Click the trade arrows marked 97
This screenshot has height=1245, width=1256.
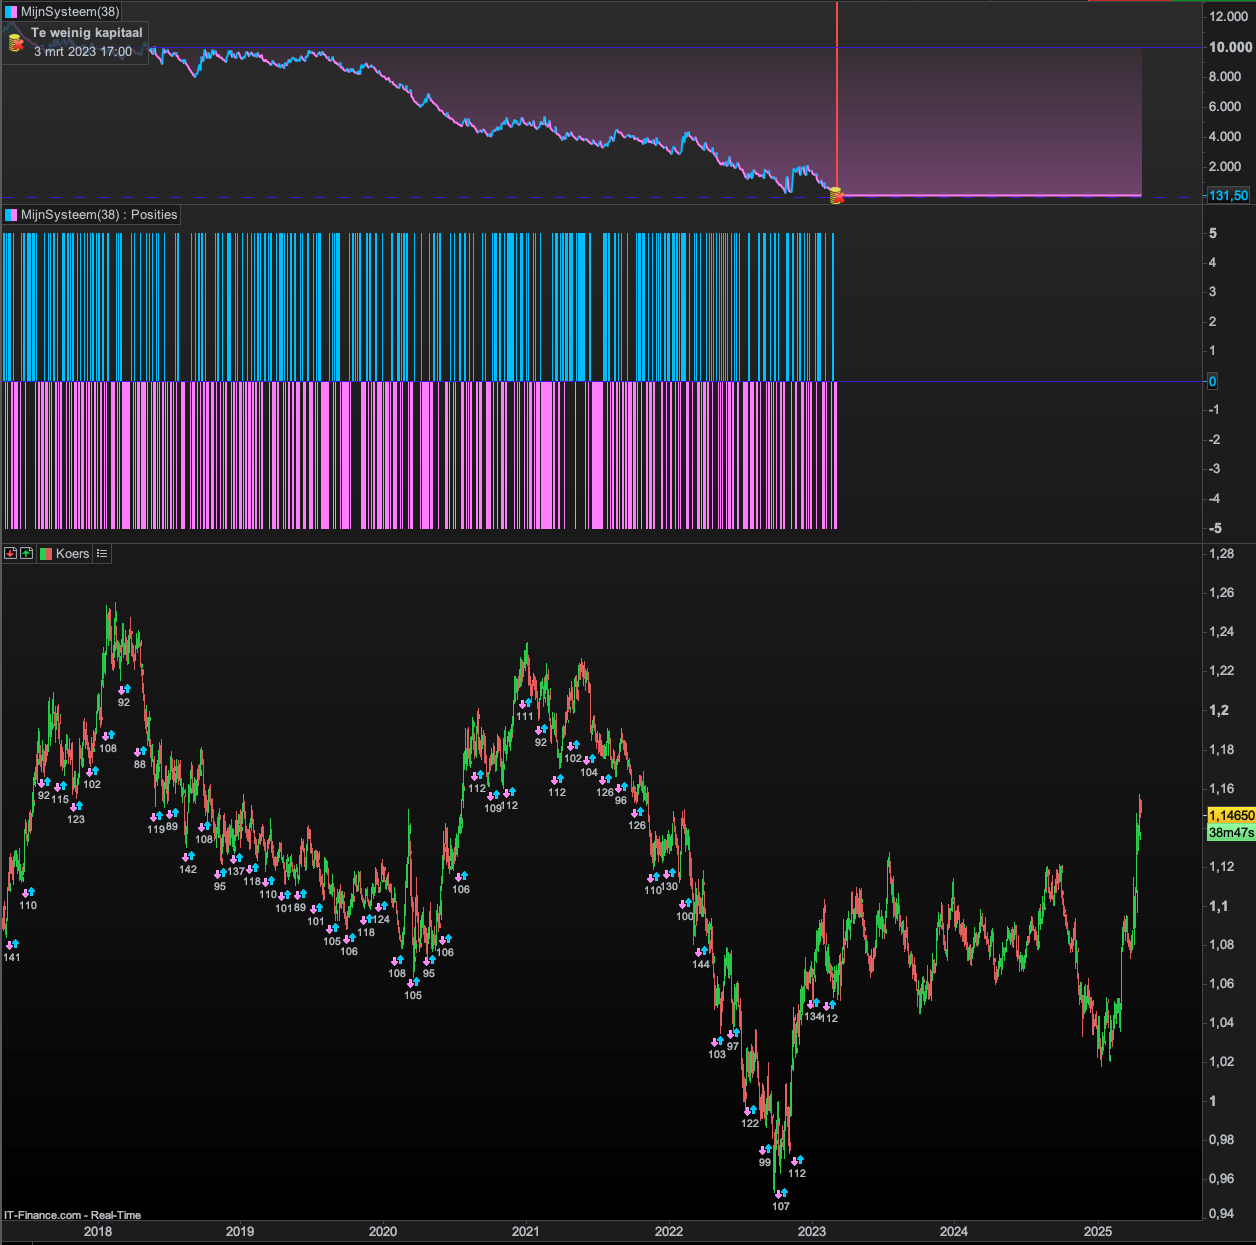733,1033
